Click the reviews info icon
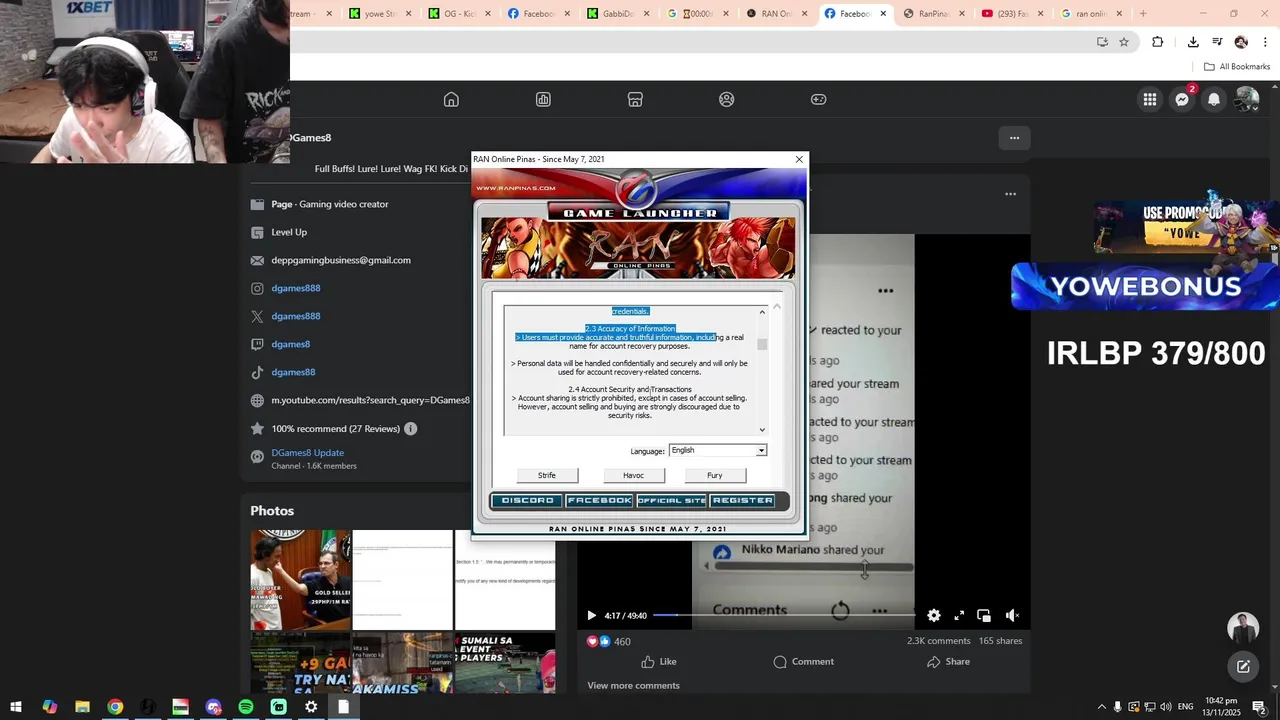1280x720 pixels. click(410, 428)
